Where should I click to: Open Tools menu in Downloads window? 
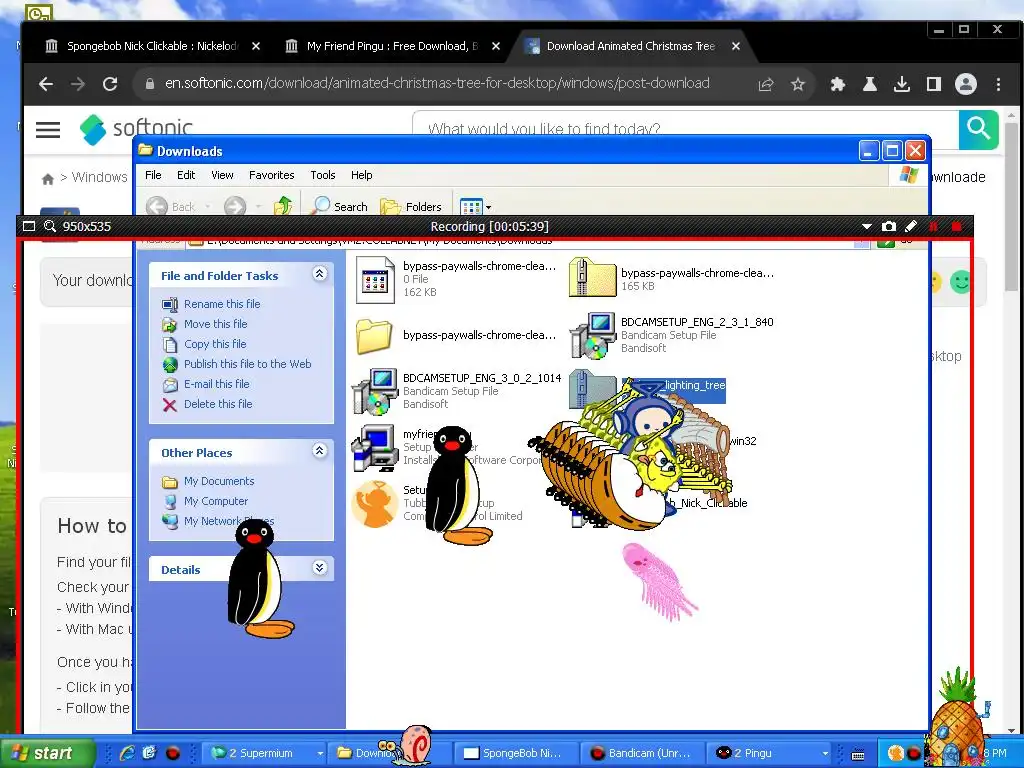(323, 175)
